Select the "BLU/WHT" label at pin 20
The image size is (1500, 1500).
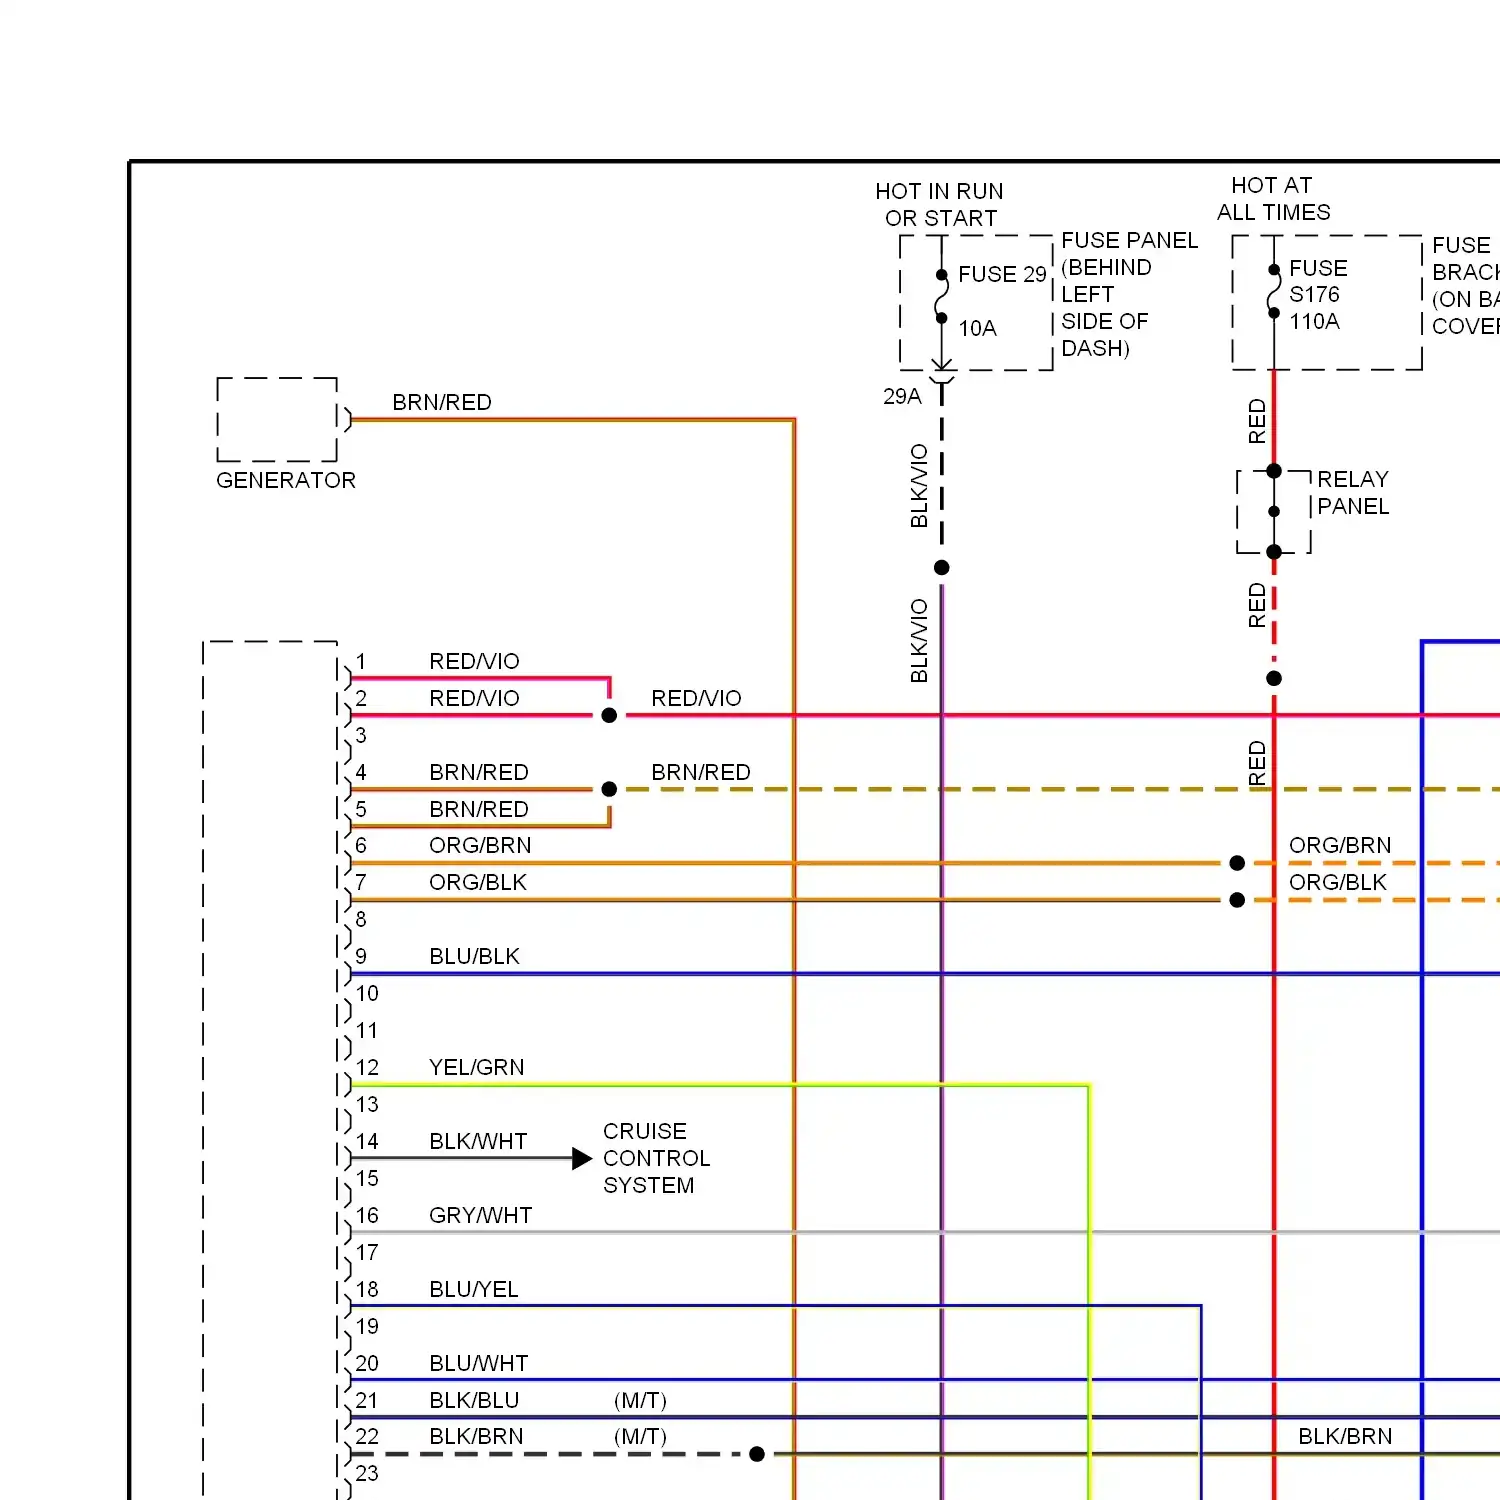pos(479,1363)
